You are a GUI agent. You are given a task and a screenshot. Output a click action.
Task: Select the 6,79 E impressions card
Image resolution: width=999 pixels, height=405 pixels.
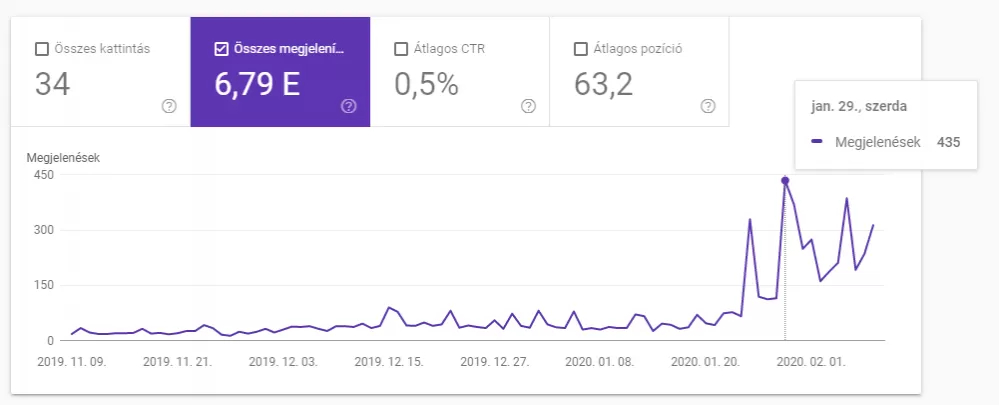coord(280,72)
